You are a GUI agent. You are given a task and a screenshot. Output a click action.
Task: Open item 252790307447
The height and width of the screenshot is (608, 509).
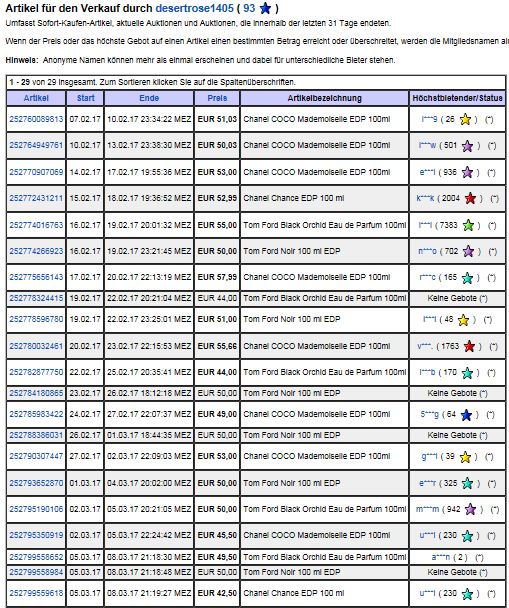point(36,456)
